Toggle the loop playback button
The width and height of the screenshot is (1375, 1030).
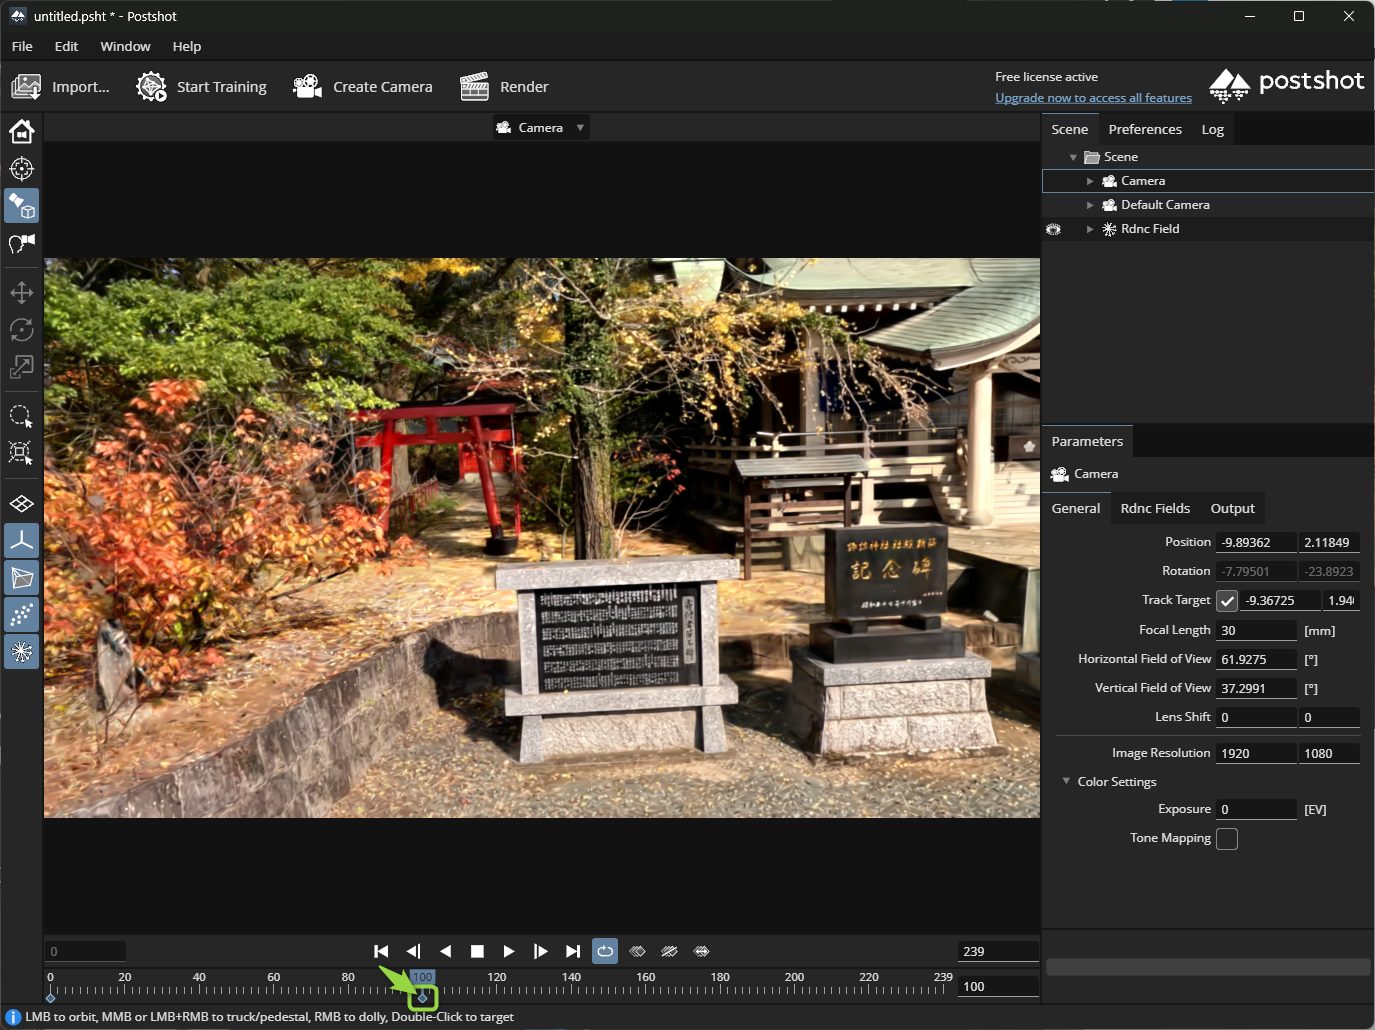pyautogui.click(x=605, y=951)
